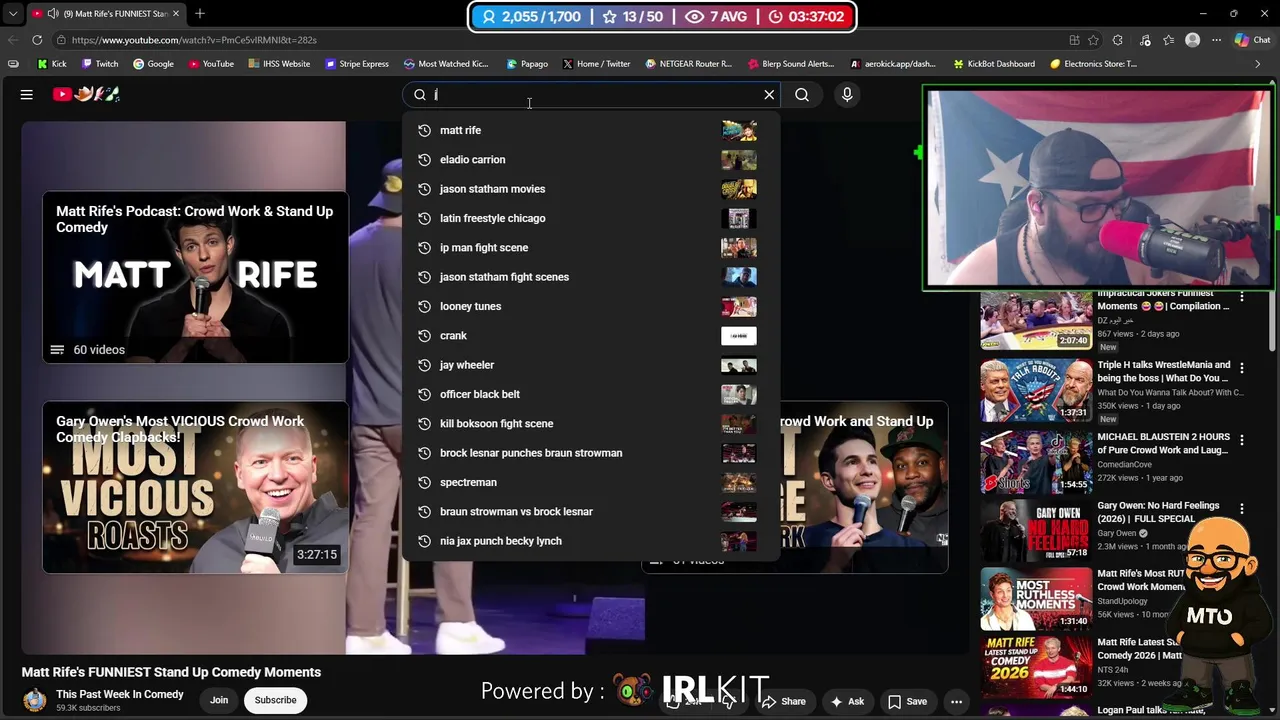Open browser tab list dropdown arrow
The image size is (1280, 720).
pos(12,14)
